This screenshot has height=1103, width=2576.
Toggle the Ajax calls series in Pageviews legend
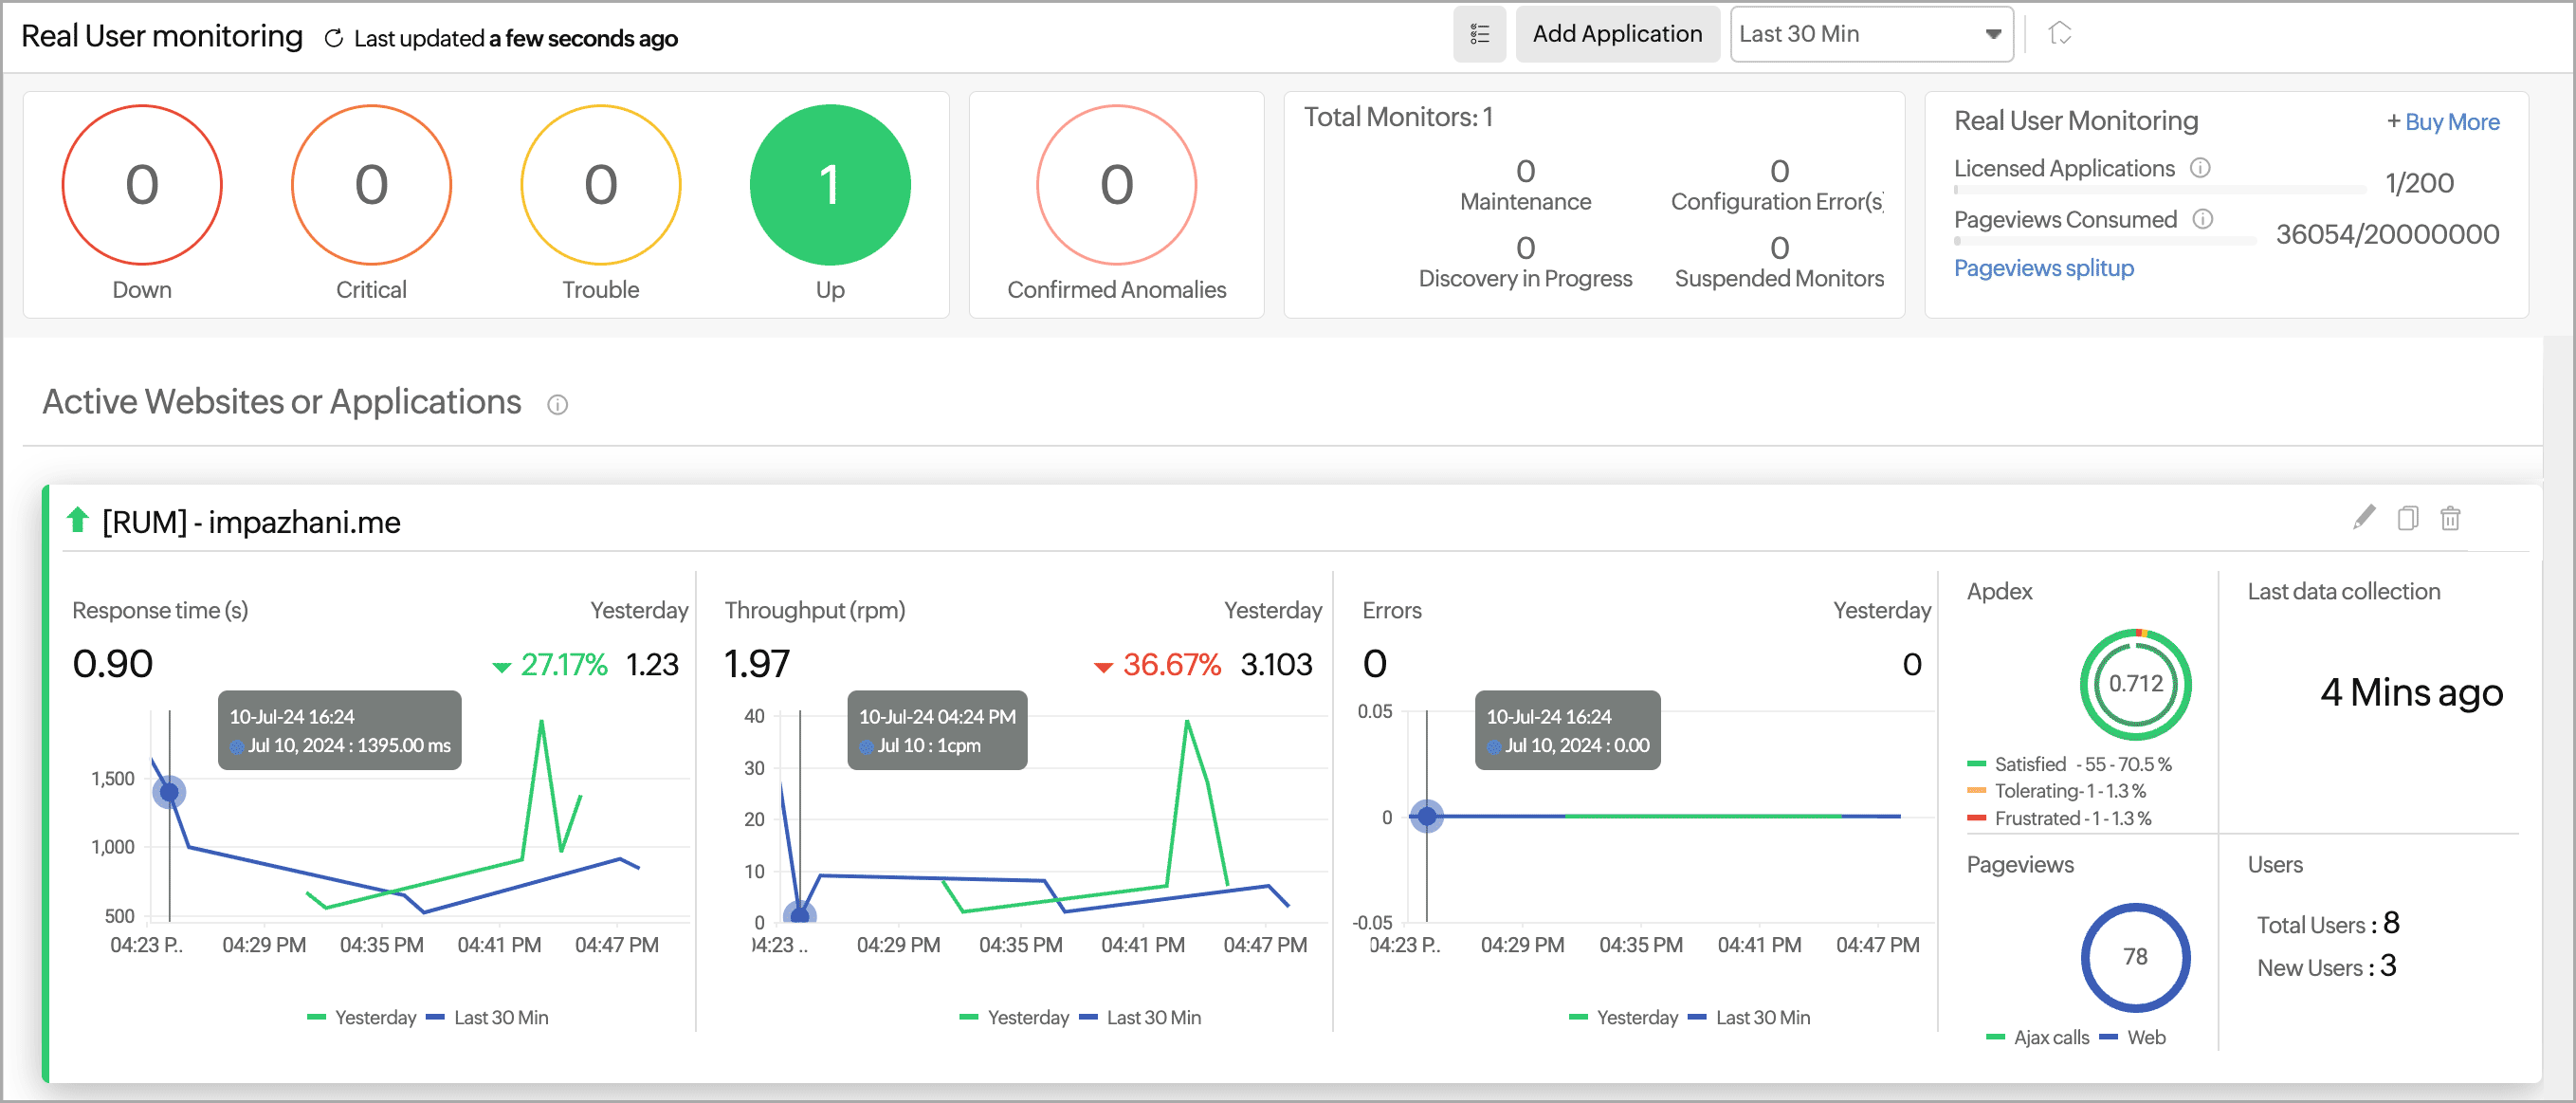pos(2051,1037)
